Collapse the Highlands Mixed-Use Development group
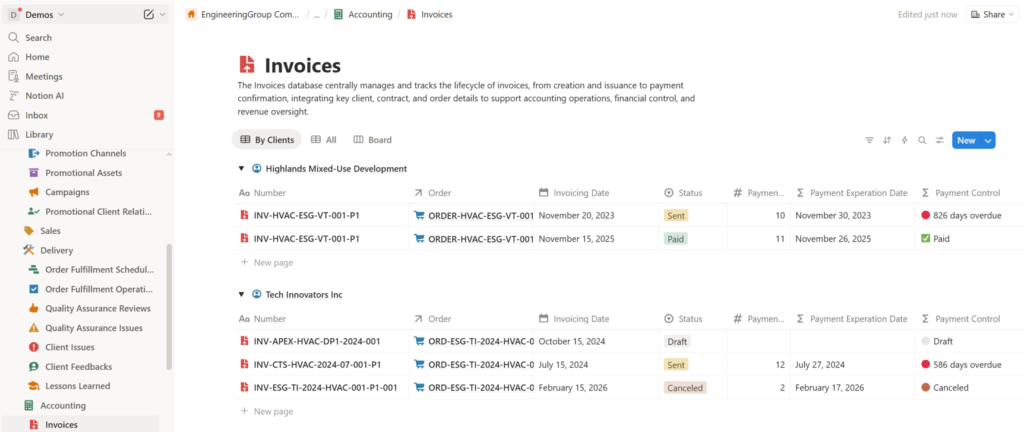The image size is (1024, 432). coord(241,169)
